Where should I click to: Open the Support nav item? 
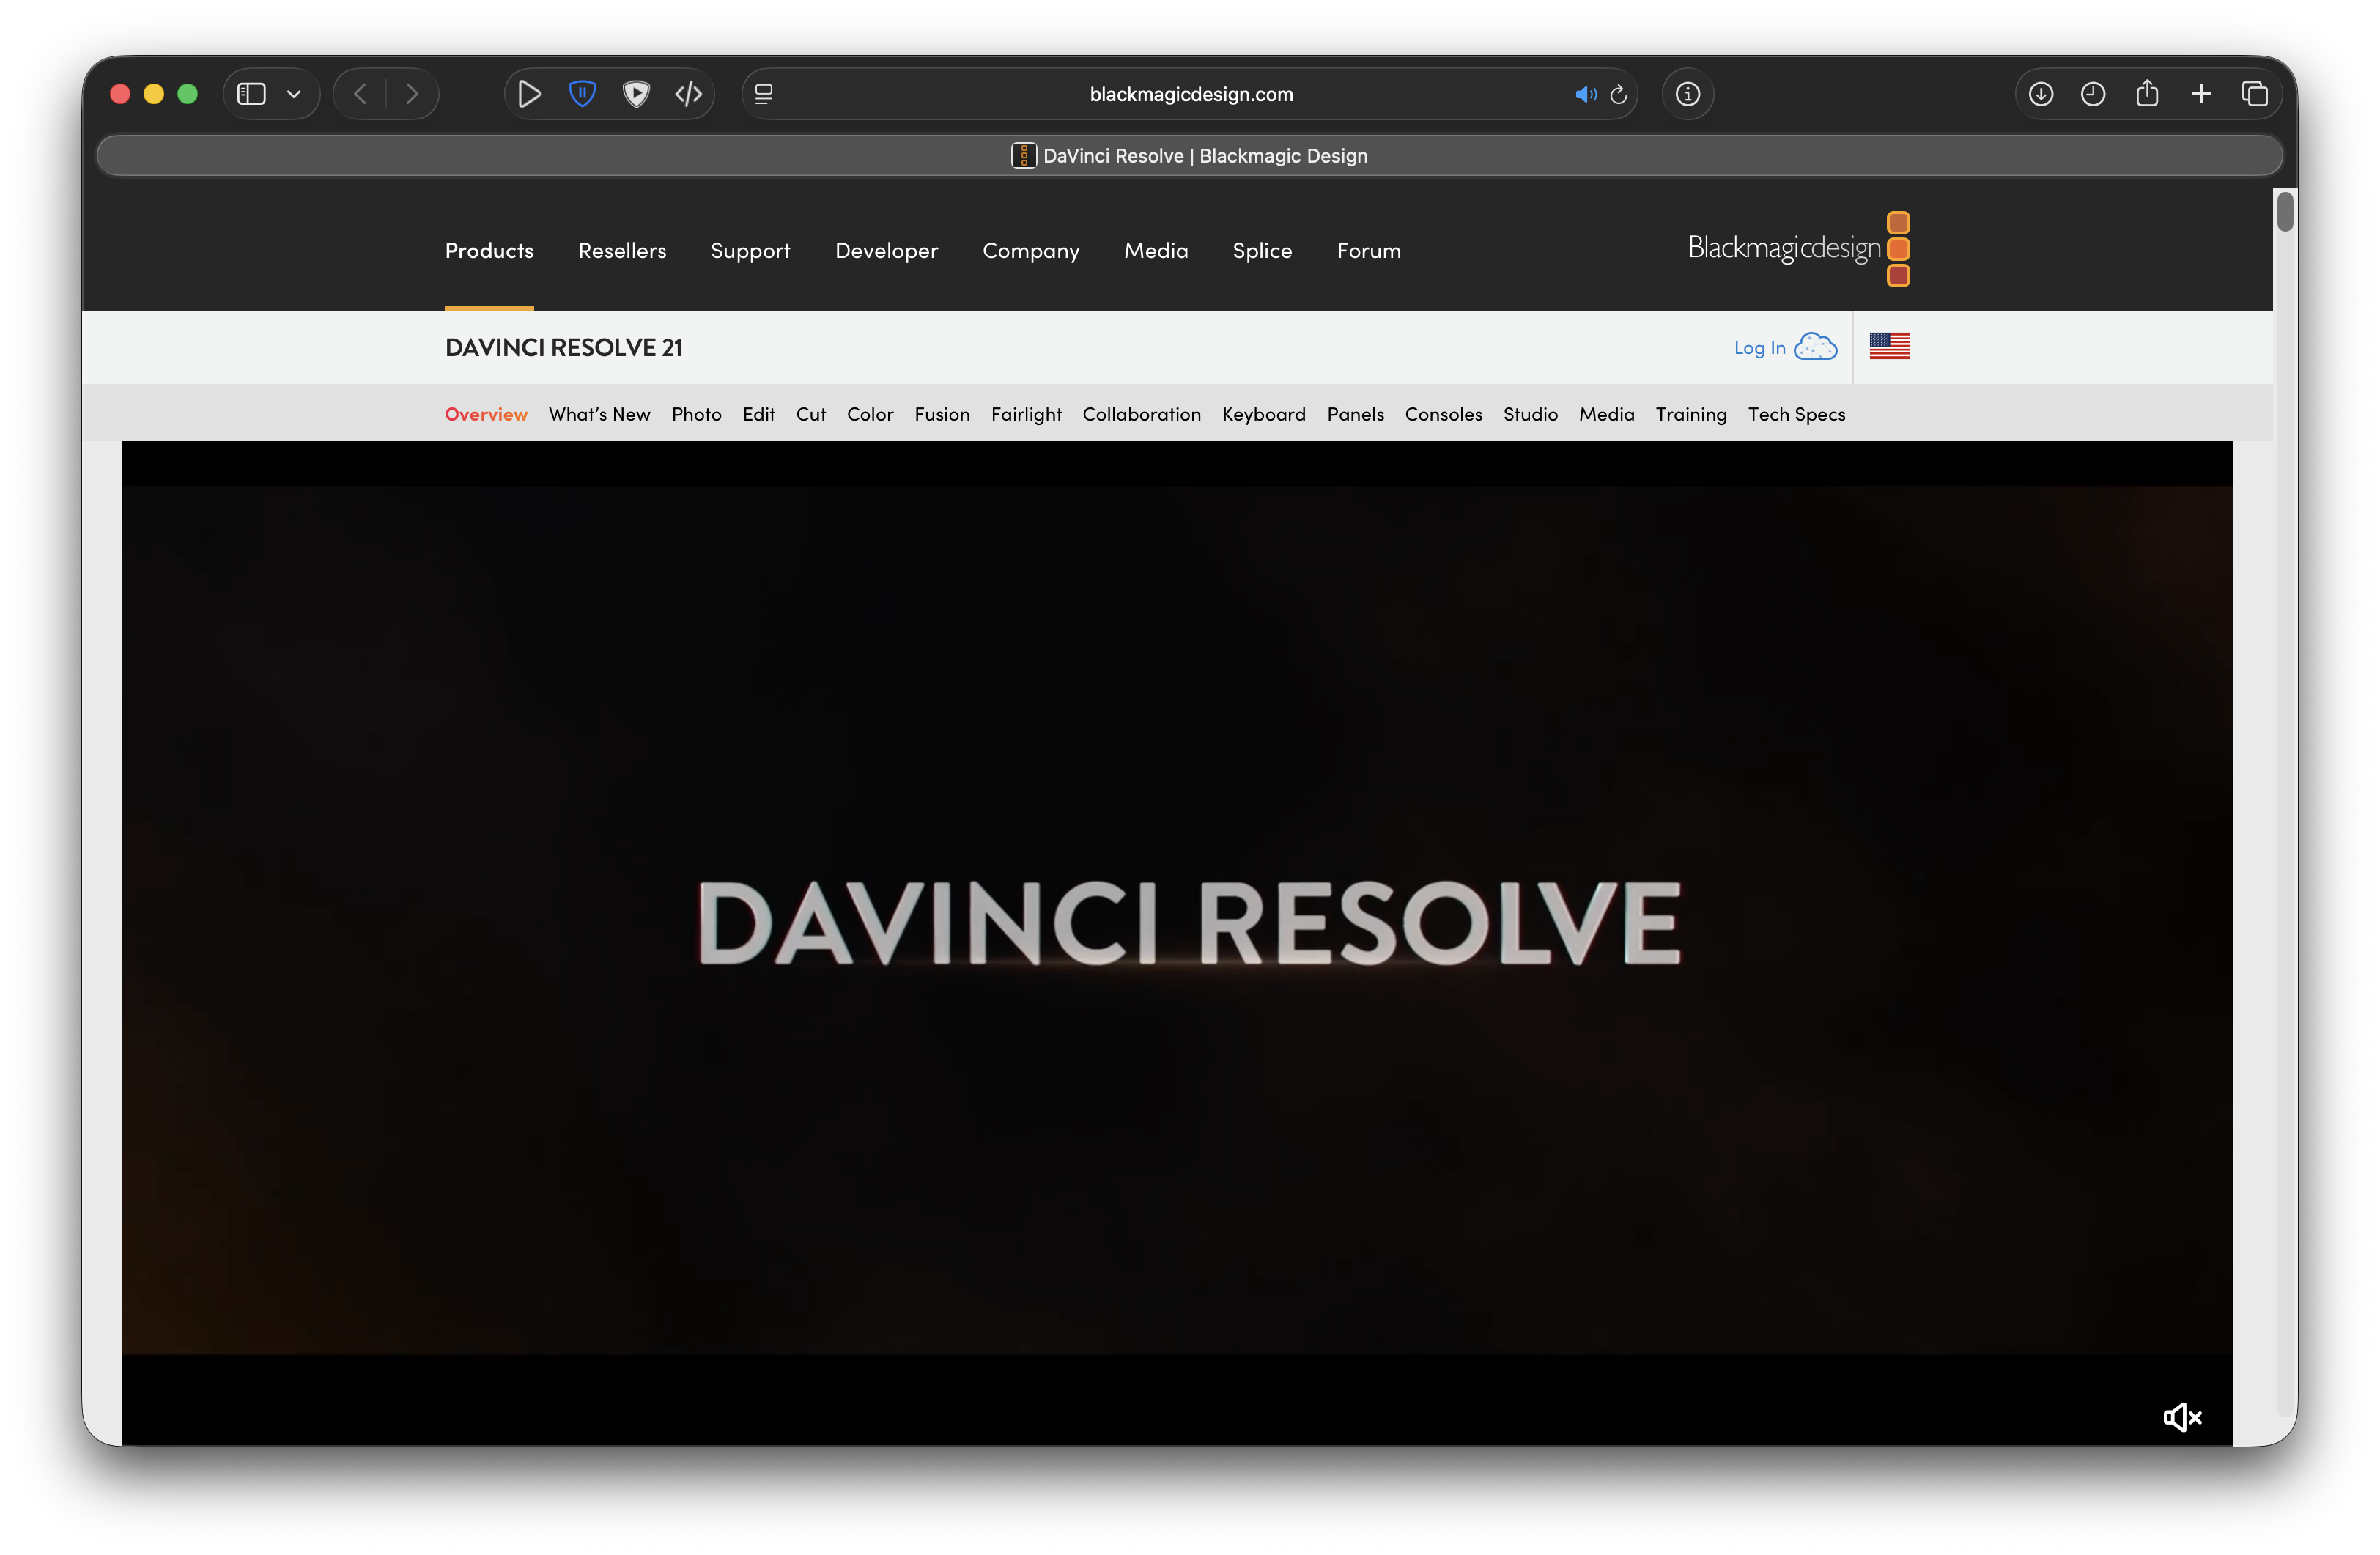click(750, 251)
